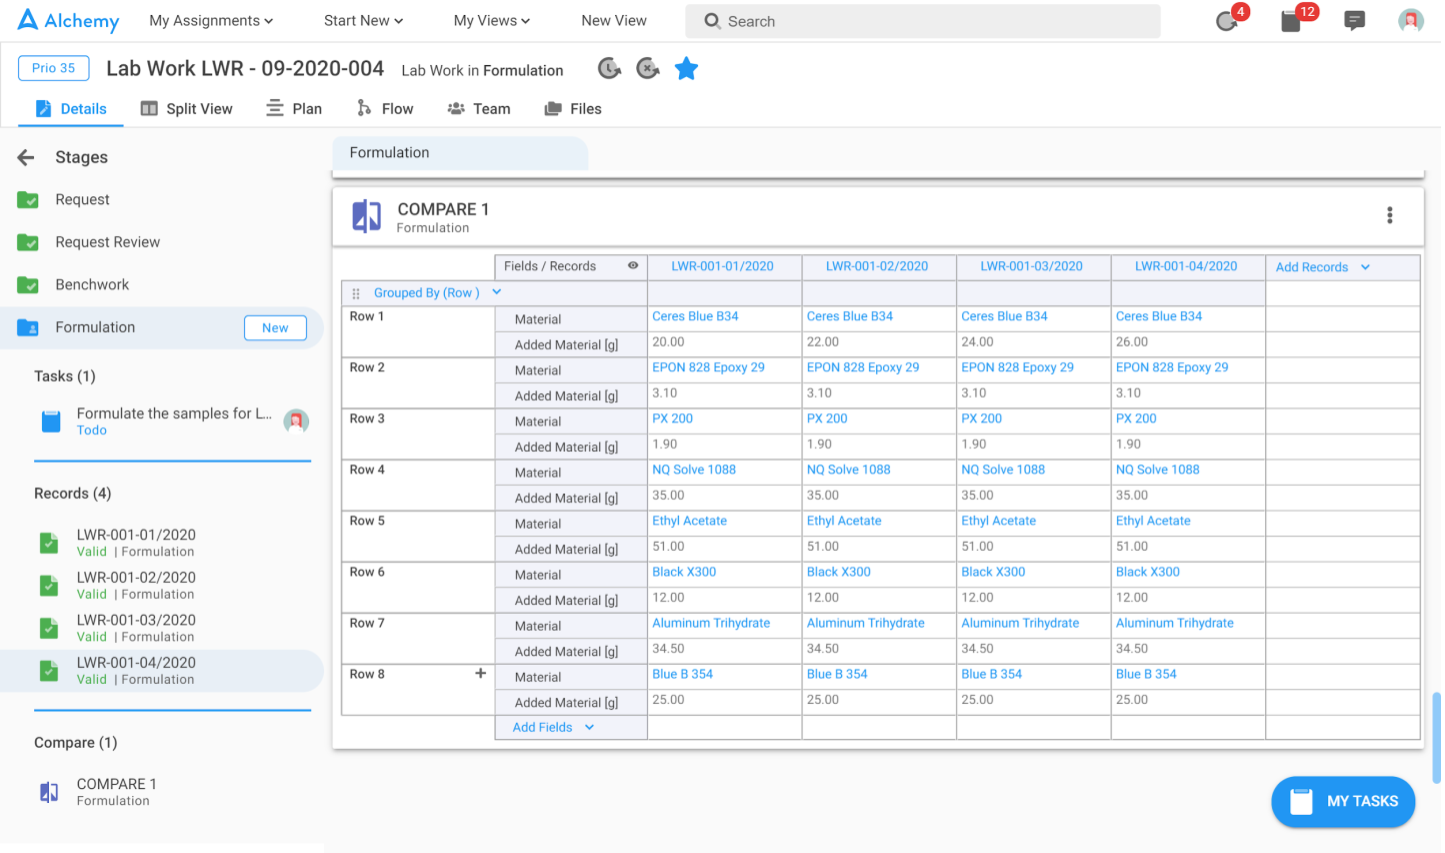Open LWR-001-01/2020 column header link
The height and width of the screenshot is (853, 1445).
pos(722,266)
